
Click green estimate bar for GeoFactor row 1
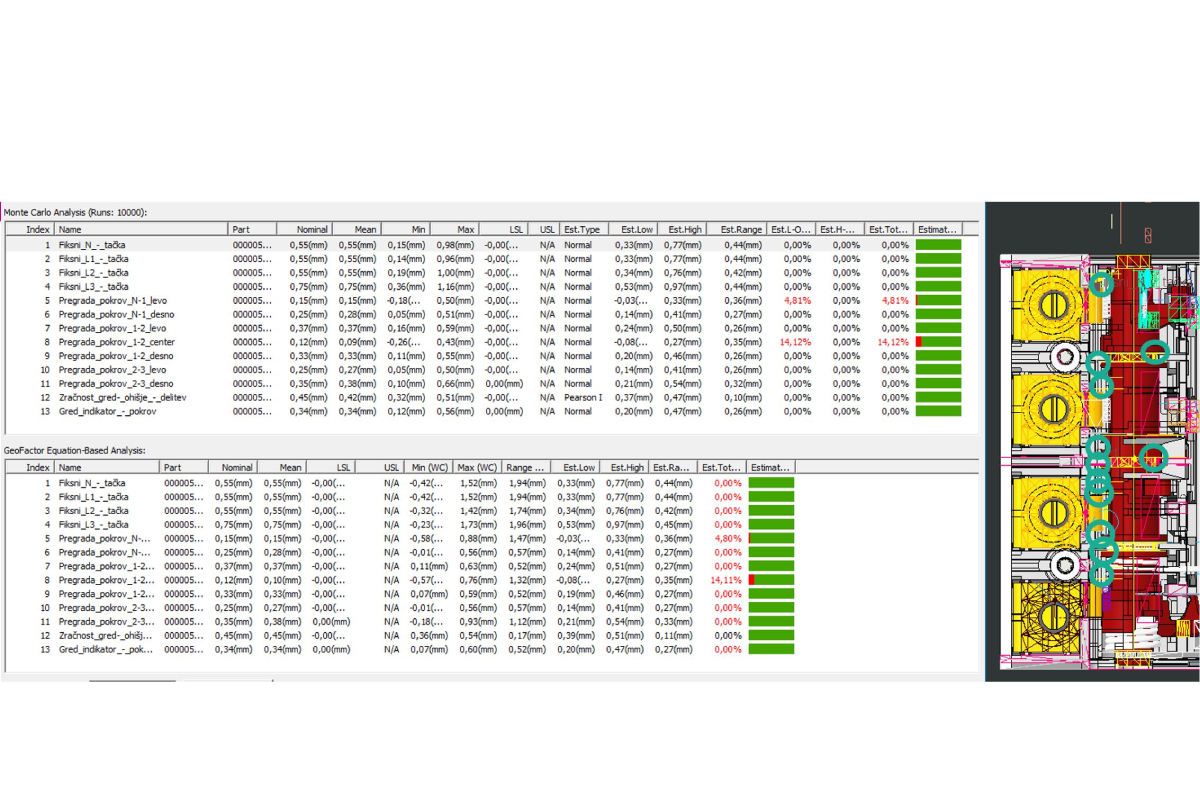pyautogui.click(x=771, y=483)
